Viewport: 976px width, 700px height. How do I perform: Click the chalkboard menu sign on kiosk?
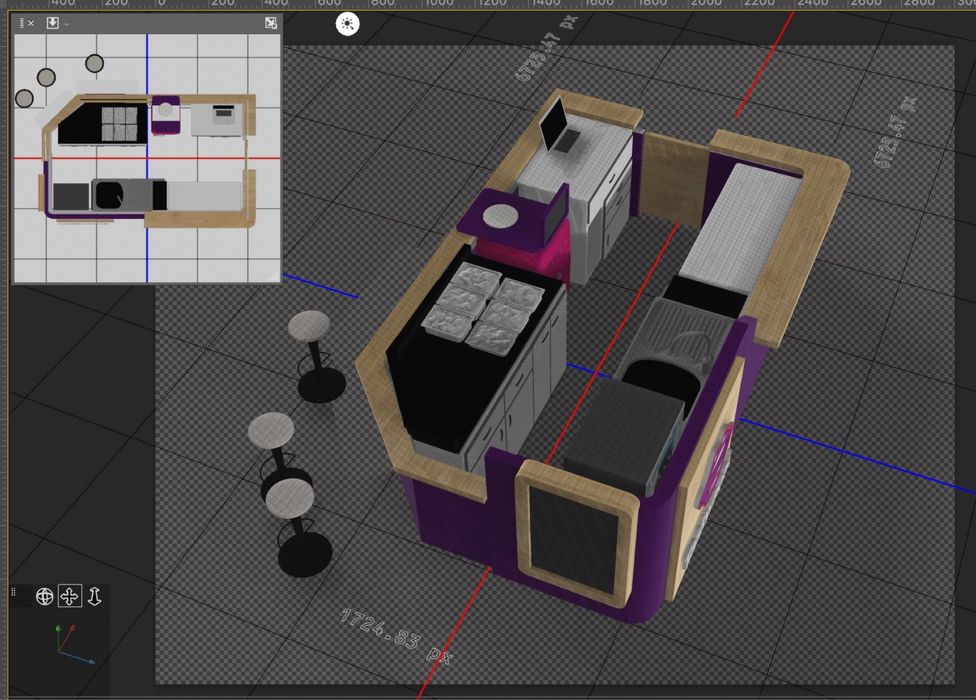(576, 535)
